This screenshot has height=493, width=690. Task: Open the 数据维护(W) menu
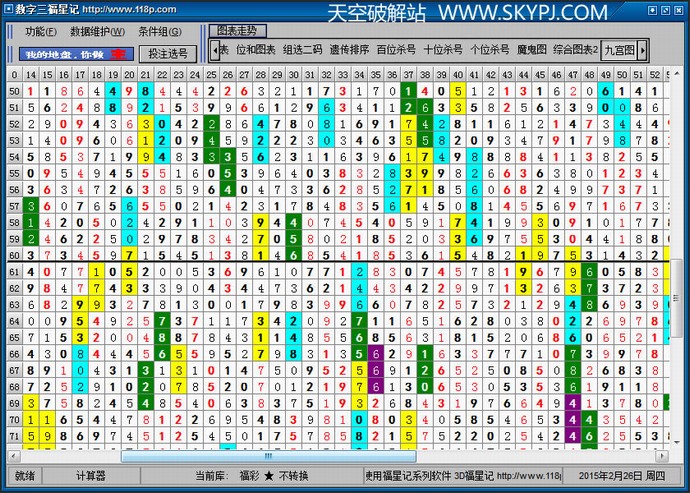[97, 32]
